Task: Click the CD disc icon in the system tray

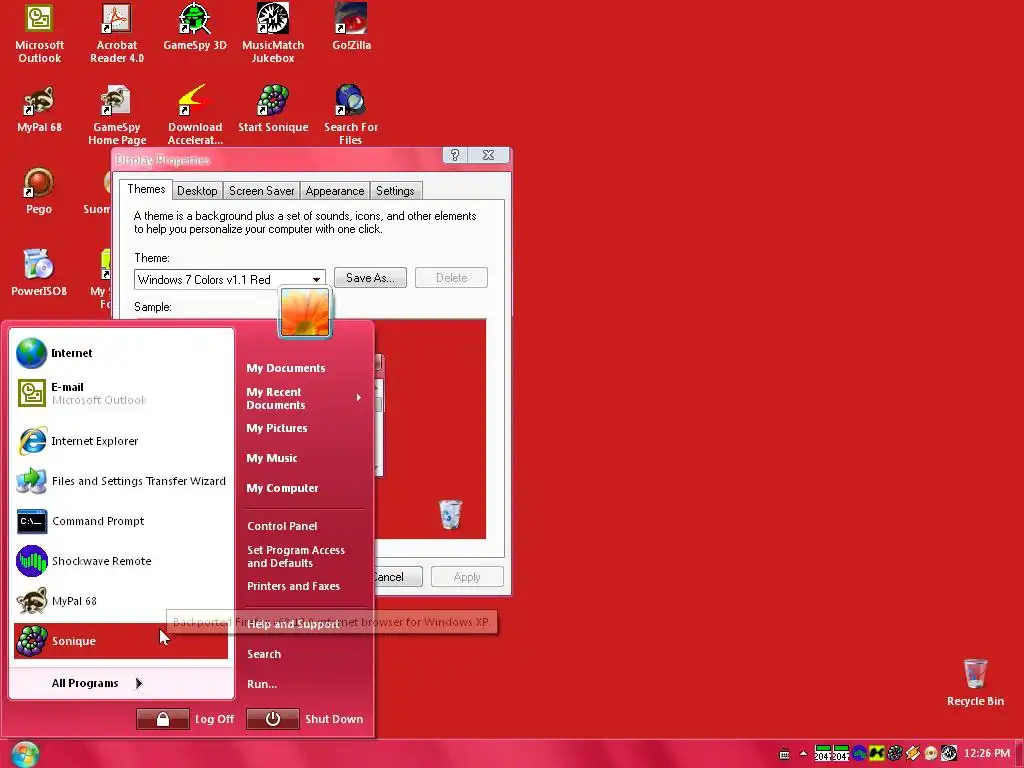Action: tap(931, 754)
